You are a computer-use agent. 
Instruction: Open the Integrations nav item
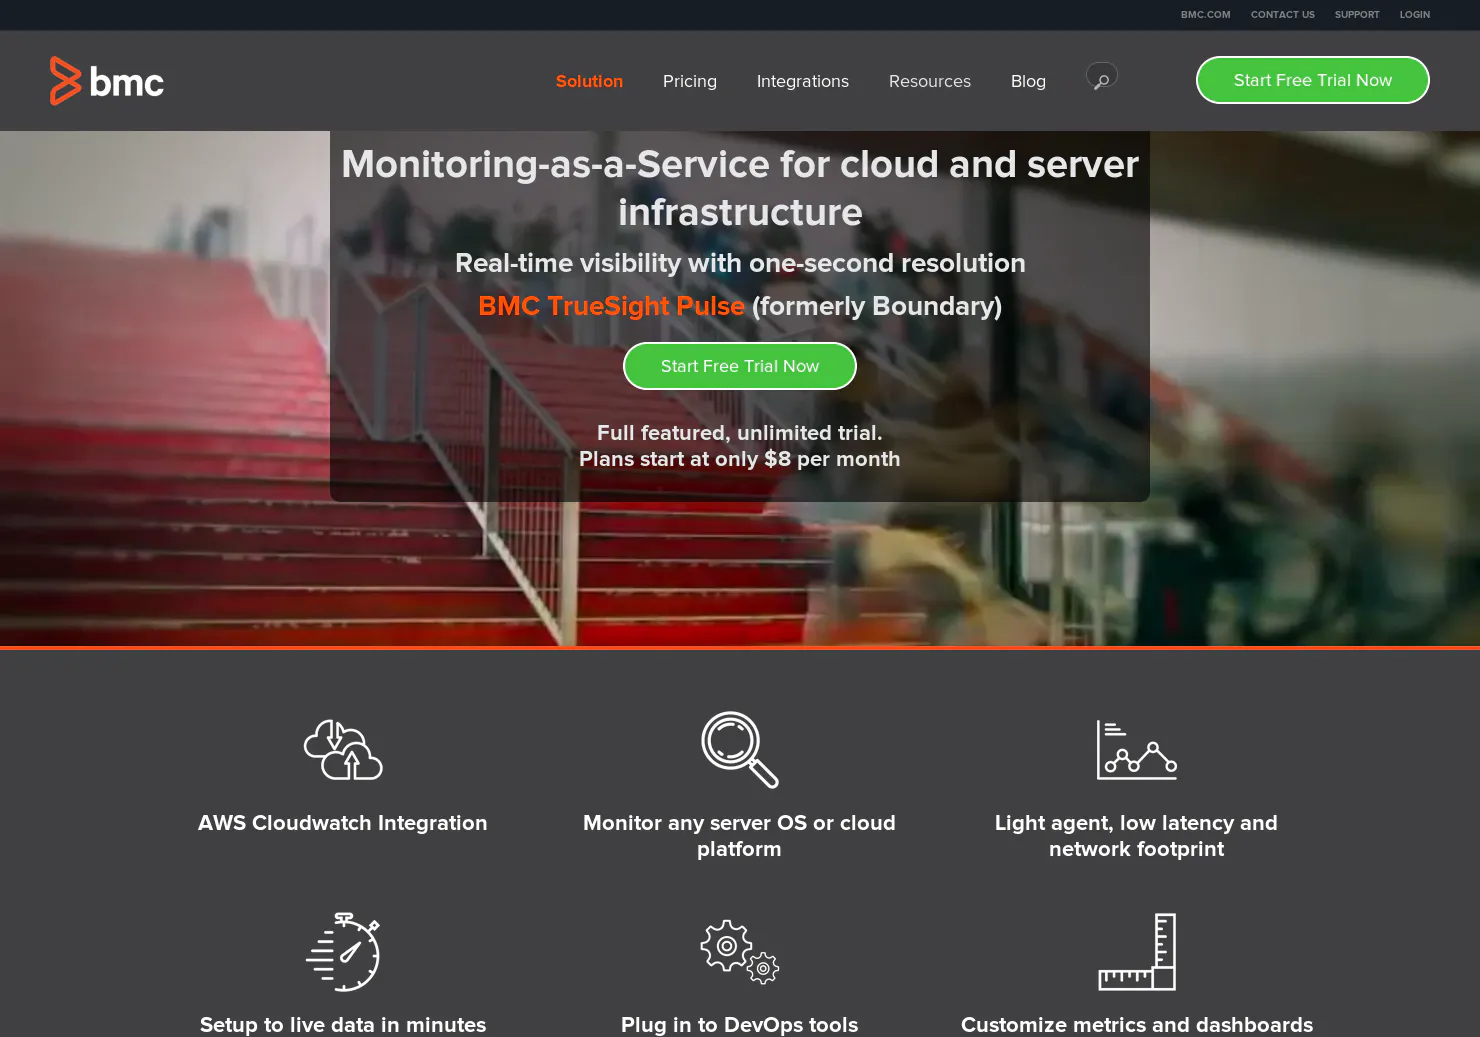point(803,81)
